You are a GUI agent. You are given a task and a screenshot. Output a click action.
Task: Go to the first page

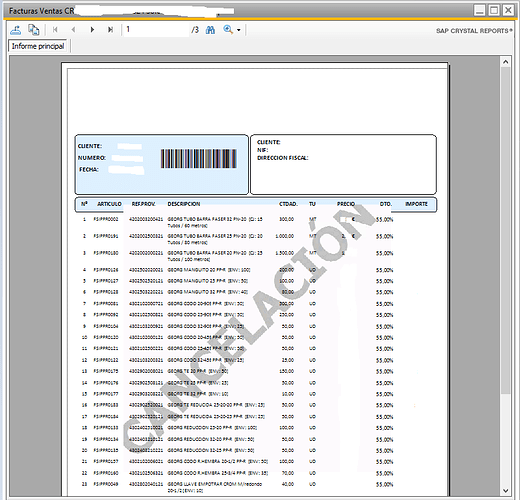coord(55,30)
